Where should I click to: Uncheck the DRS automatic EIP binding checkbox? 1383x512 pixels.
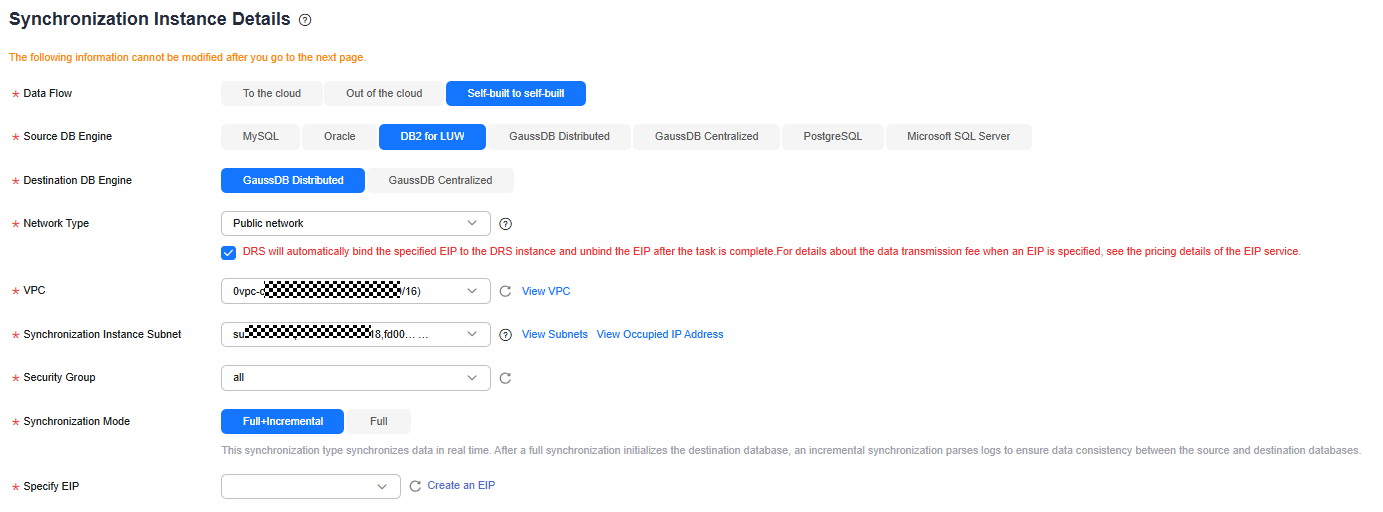click(x=229, y=252)
